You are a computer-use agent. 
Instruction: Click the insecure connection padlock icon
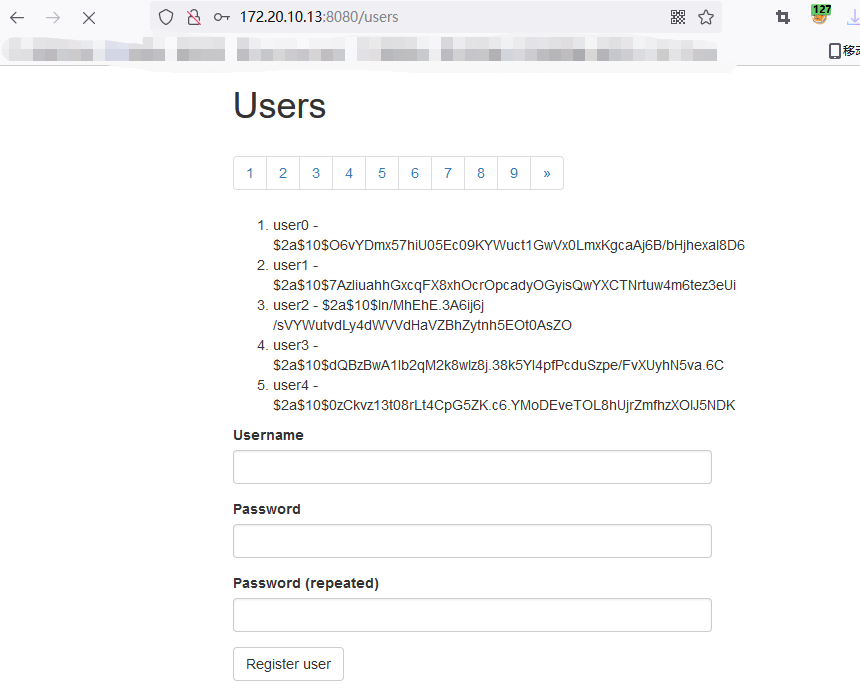coord(194,18)
